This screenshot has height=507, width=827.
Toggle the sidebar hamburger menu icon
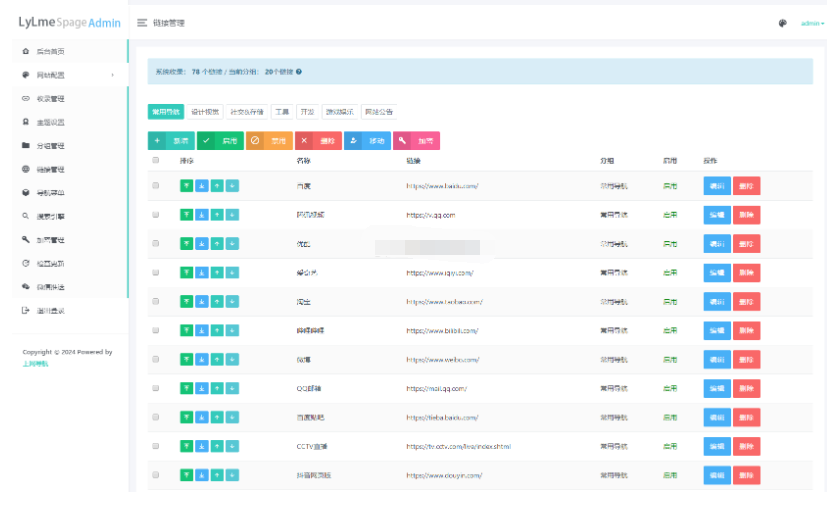pos(142,22)
